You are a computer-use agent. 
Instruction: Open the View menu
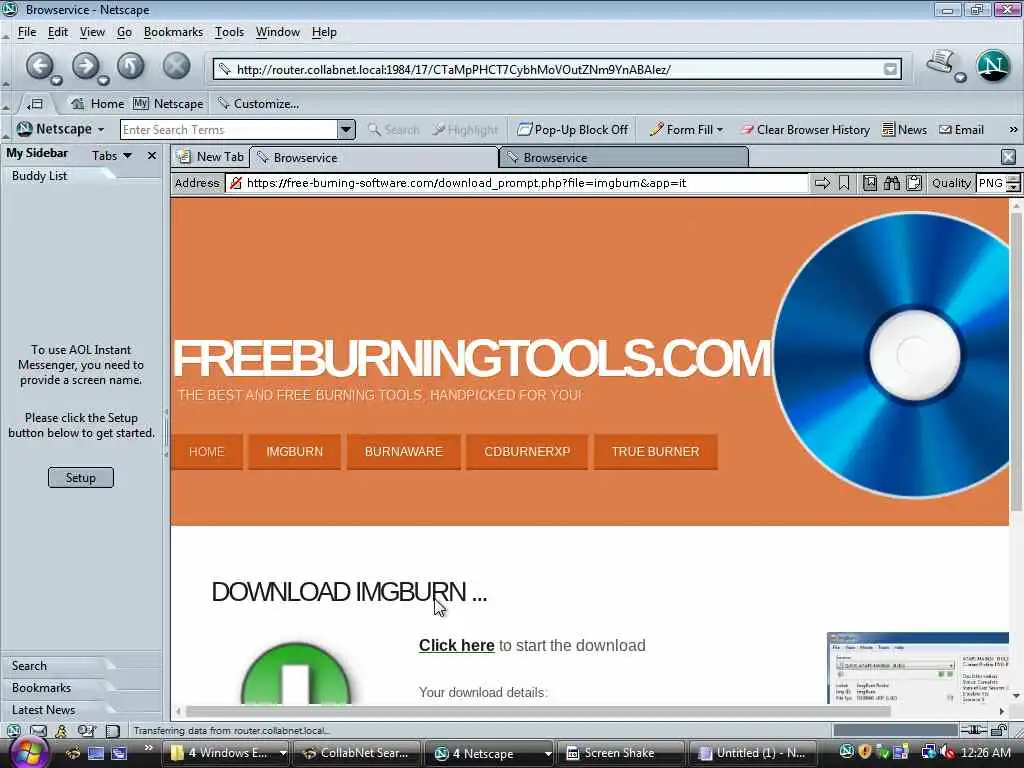(x=92, y=32)
